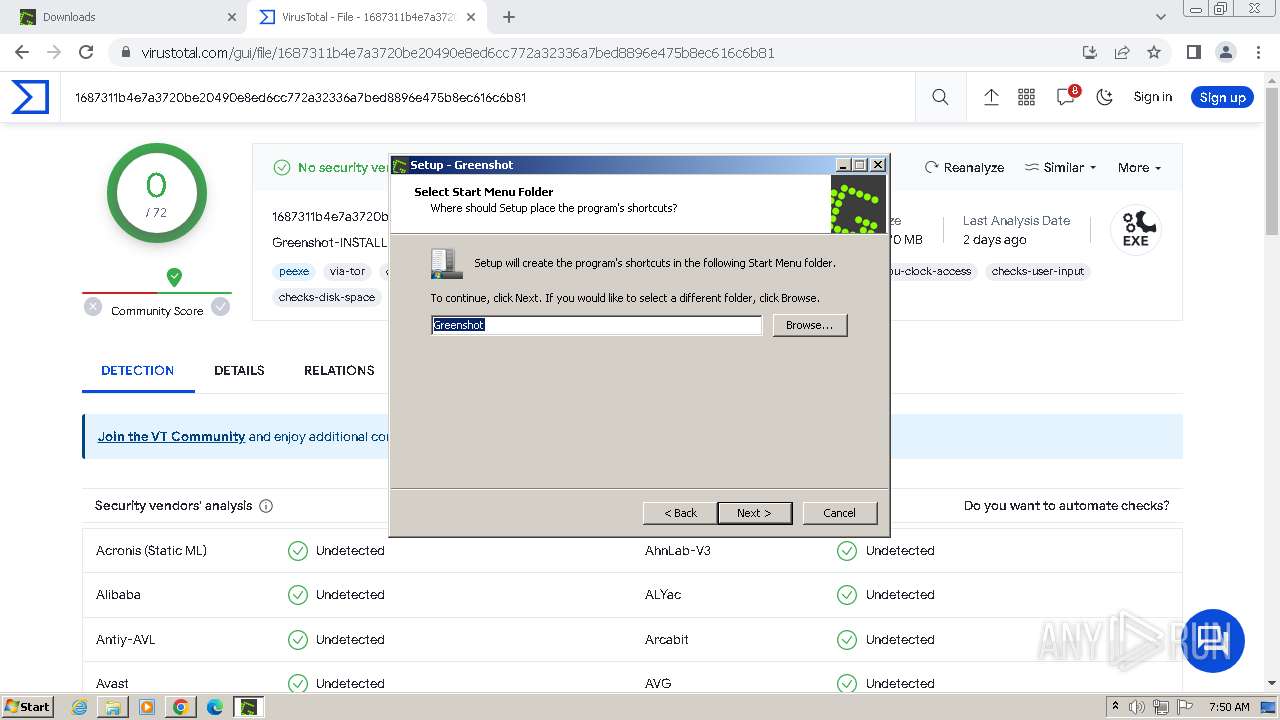The image size is (1280, 720).
Task: Open a new browser tab
Action: (x=509, y=17)
